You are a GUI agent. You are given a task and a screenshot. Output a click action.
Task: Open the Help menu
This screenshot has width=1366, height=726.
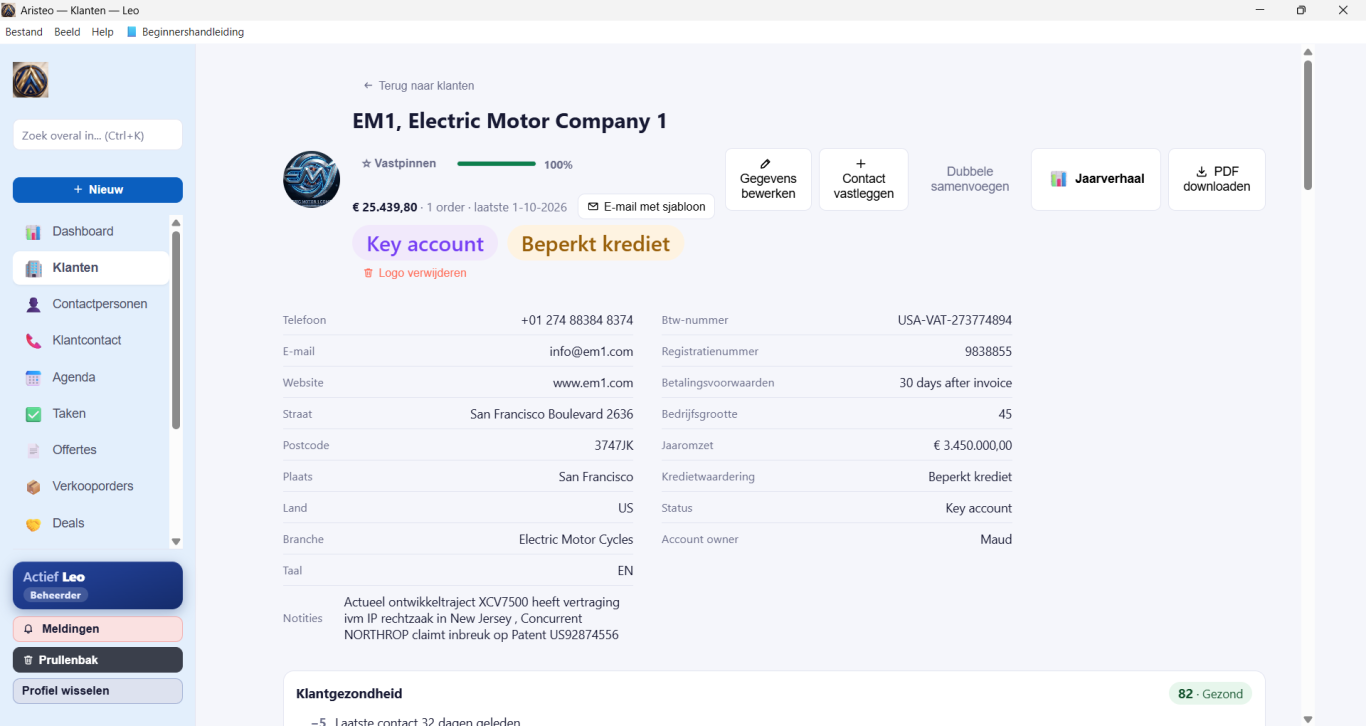(x=102, y=32)
